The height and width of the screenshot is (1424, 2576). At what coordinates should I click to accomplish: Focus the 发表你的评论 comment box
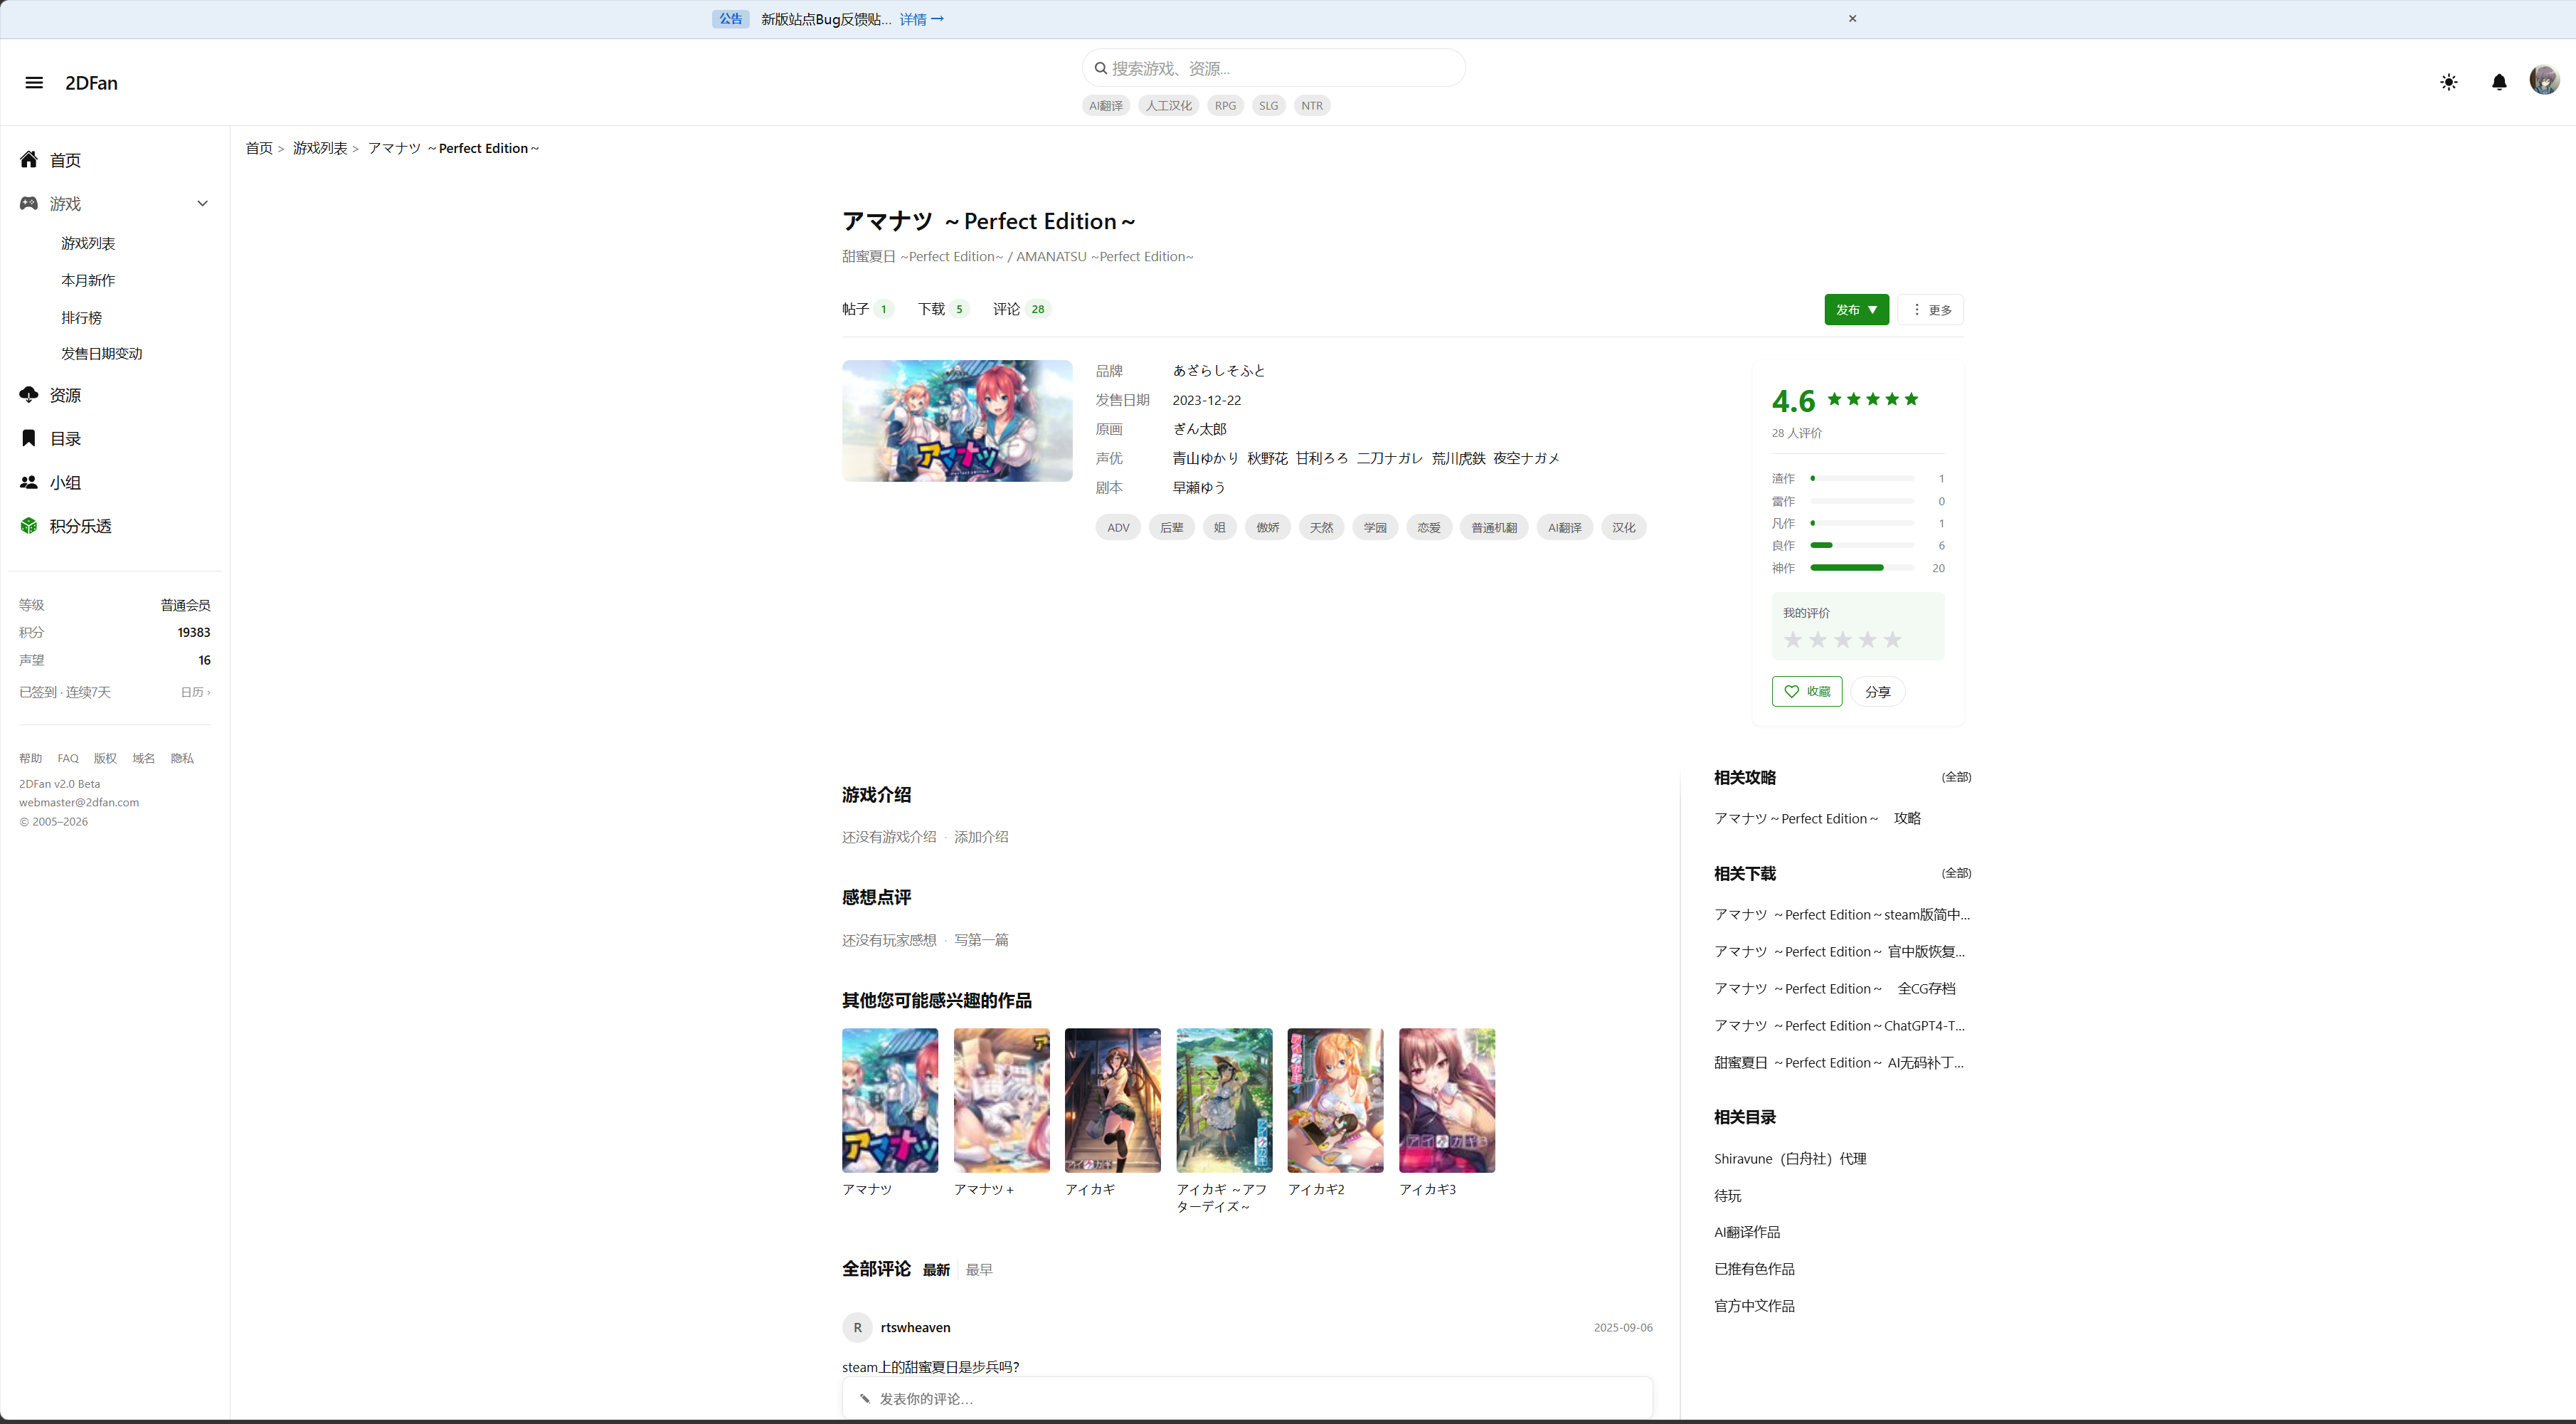1247,1399
